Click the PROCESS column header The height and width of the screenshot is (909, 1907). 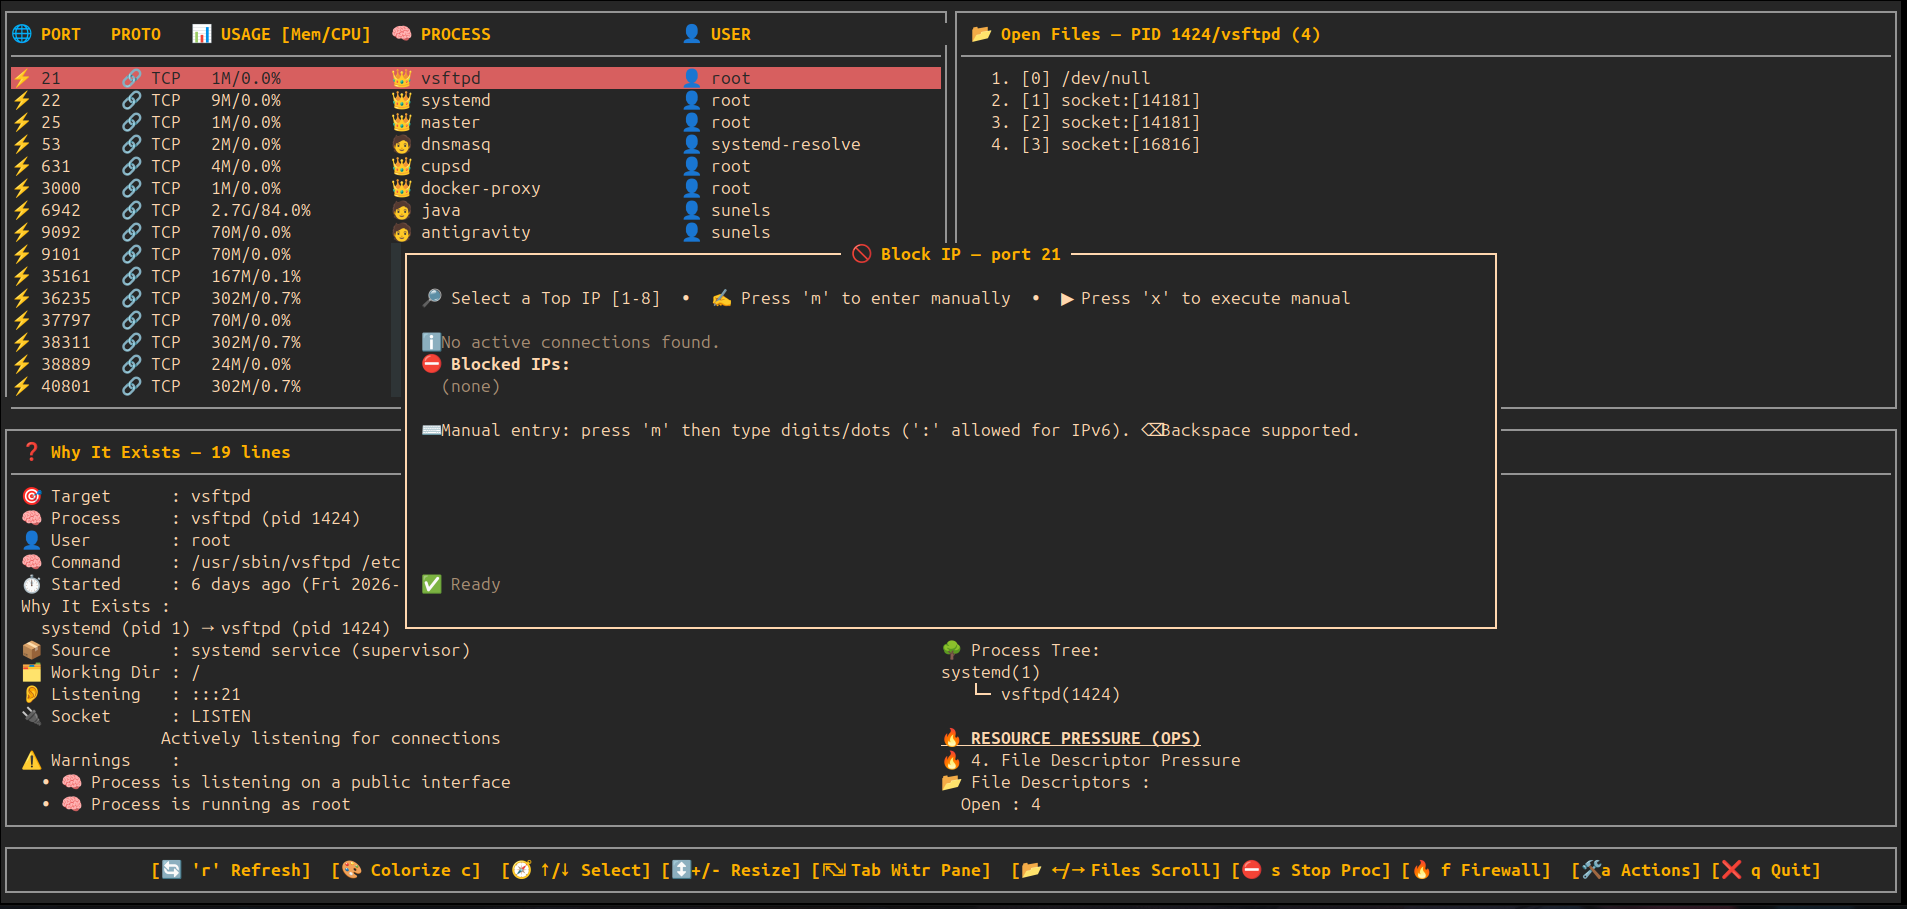click(x=455, y=34)
